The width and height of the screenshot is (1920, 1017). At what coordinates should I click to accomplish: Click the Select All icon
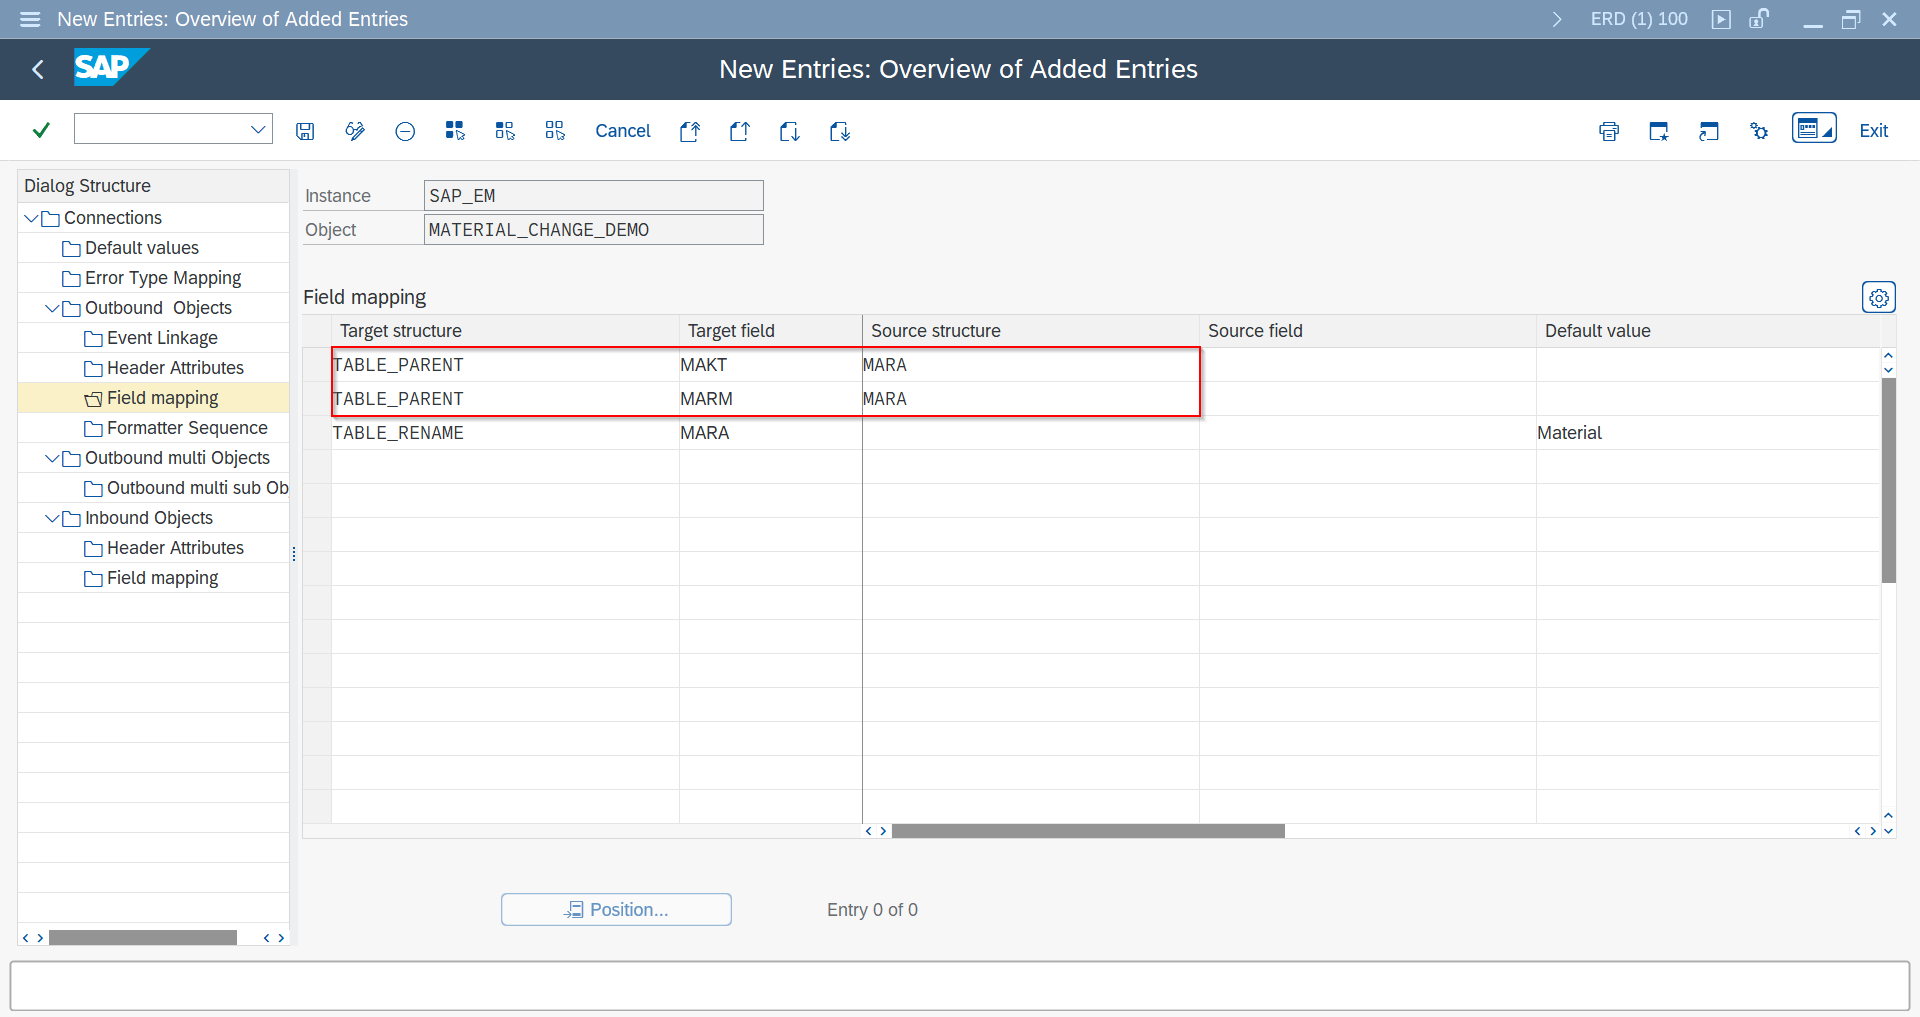pyautogui.click(x=455, y=131)
